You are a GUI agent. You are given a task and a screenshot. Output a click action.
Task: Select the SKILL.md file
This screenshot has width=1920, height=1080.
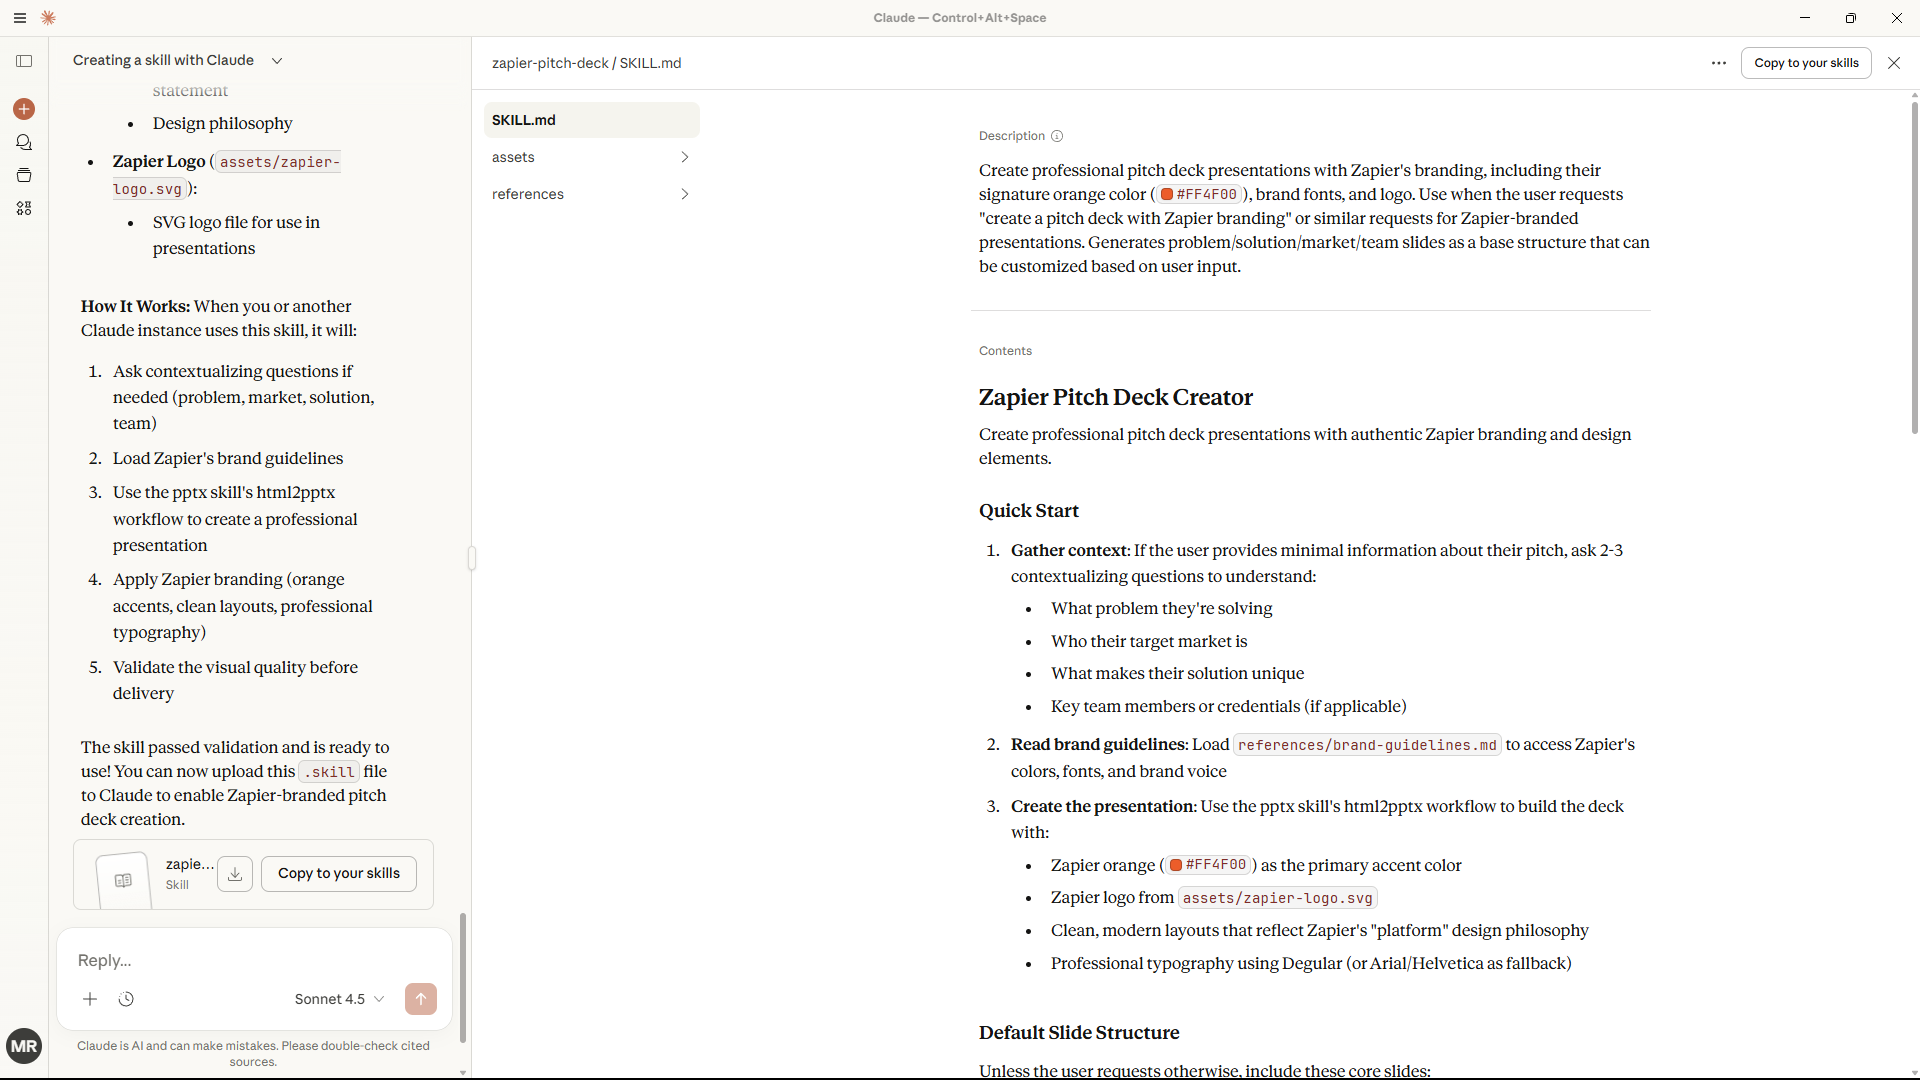tap(590, 120)
